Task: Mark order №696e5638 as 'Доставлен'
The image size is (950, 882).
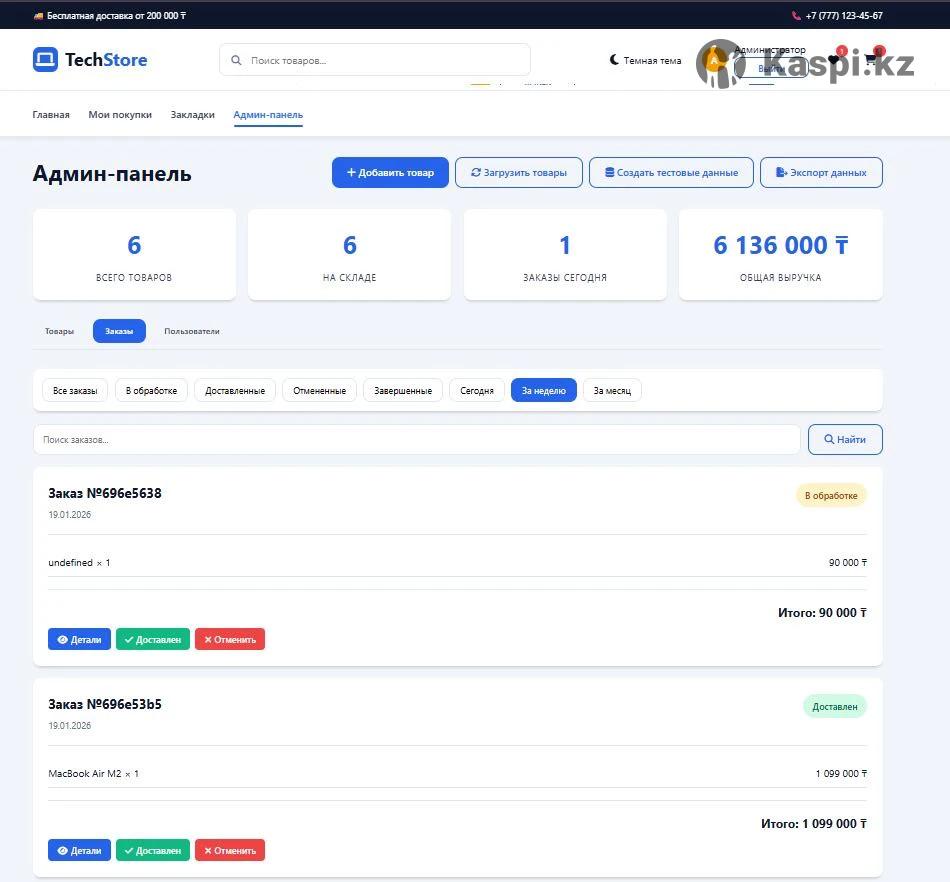Action: pyautogui.click(x=153, y=639)
